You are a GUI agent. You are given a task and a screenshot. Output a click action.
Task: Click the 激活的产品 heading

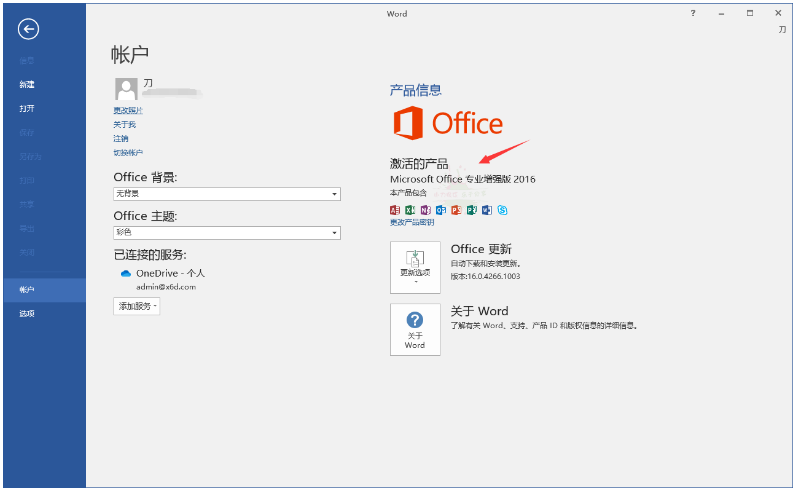tap(419, 163)
